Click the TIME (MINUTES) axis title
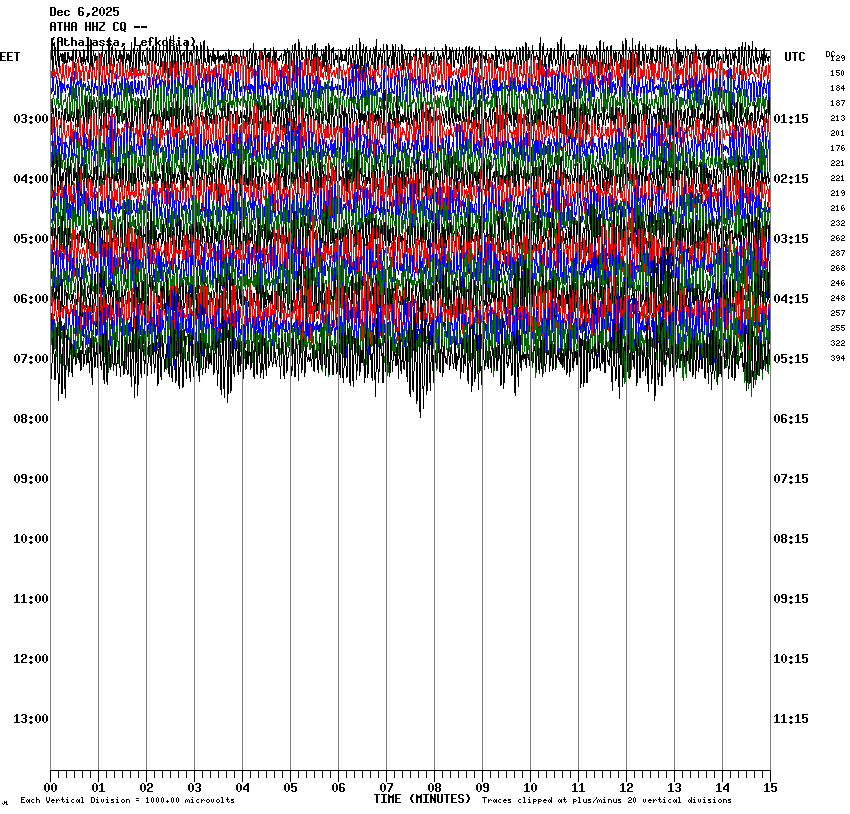 [422, 799]
